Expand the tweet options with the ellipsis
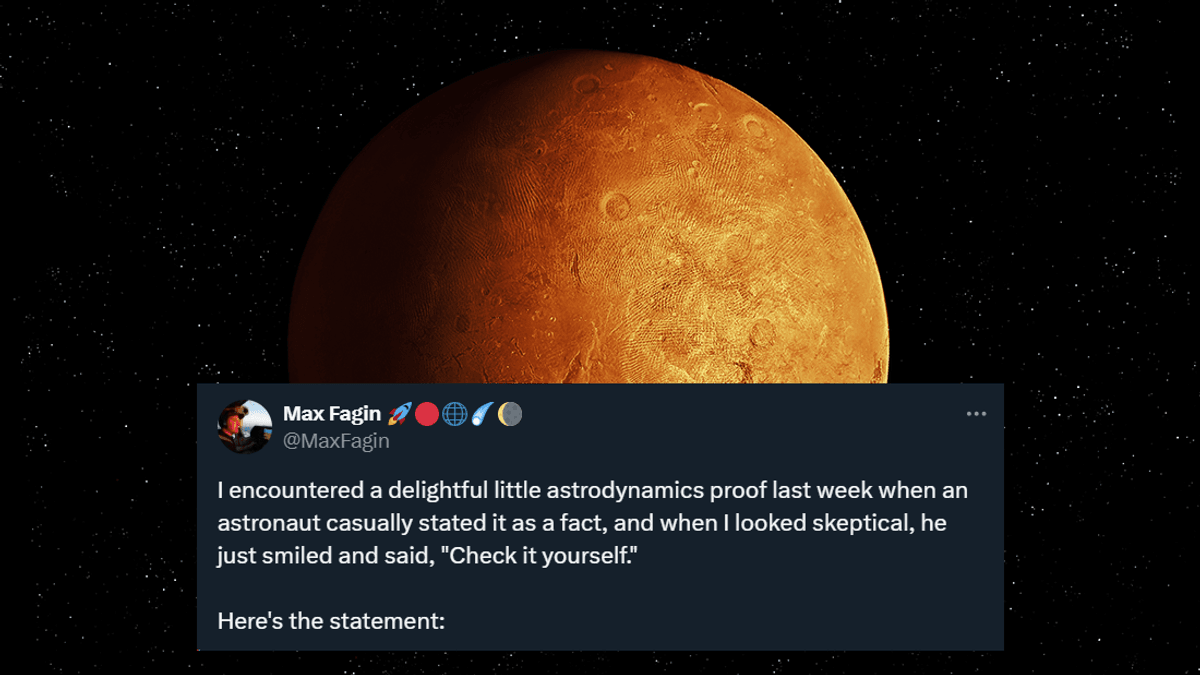Viewport: 1200px width, 675px height. coord(977,413)
